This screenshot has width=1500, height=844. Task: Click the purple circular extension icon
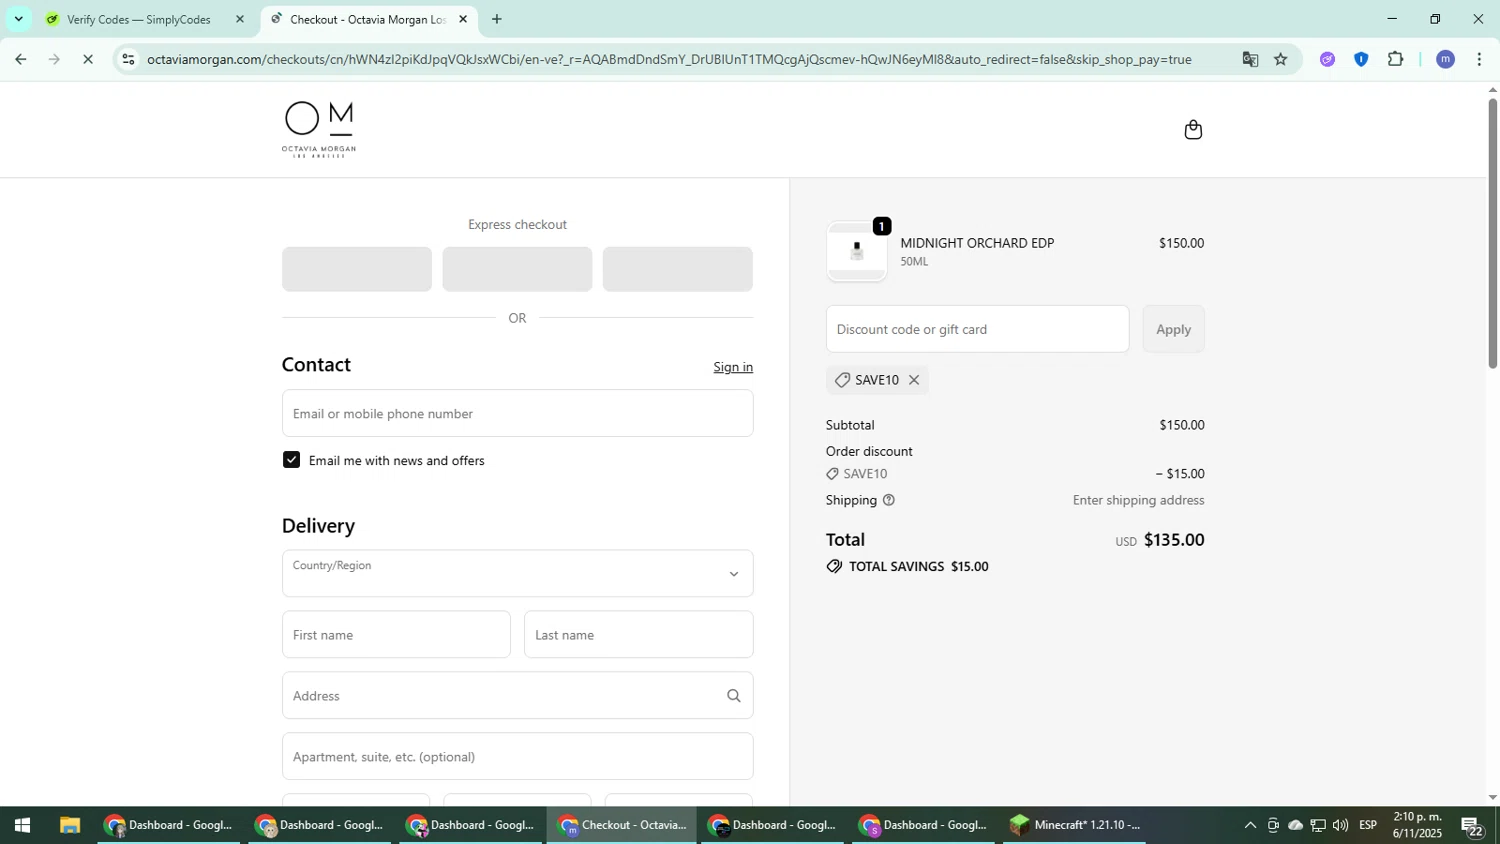[x=1327, y=59]
